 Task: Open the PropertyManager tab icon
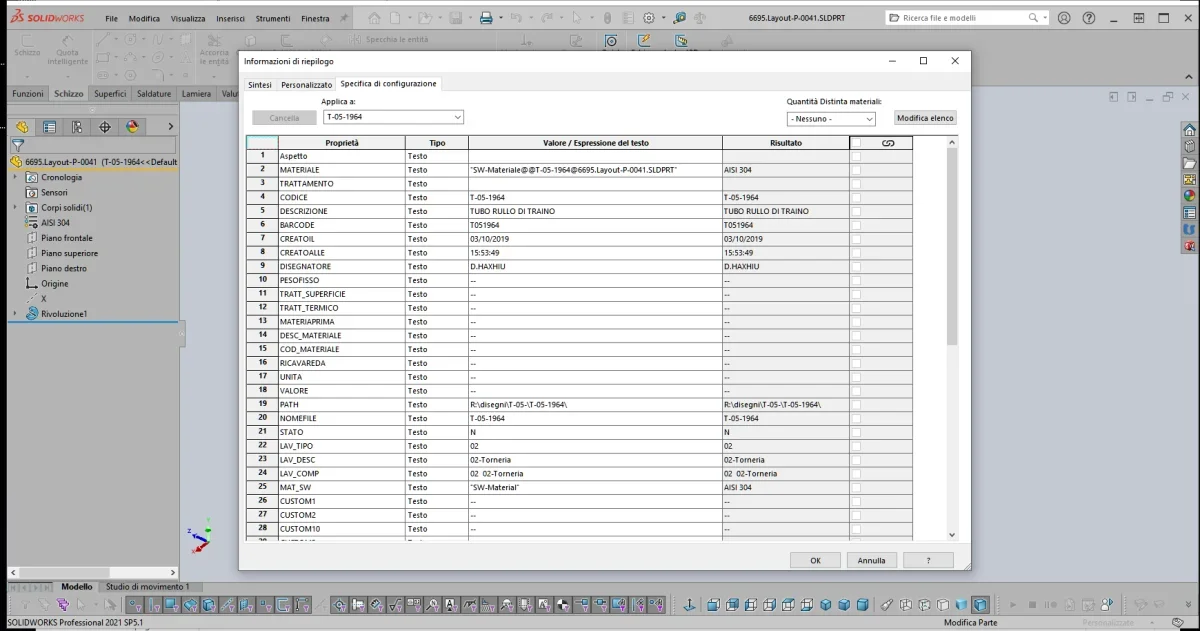pyautogui.click(x=49, y=127)
